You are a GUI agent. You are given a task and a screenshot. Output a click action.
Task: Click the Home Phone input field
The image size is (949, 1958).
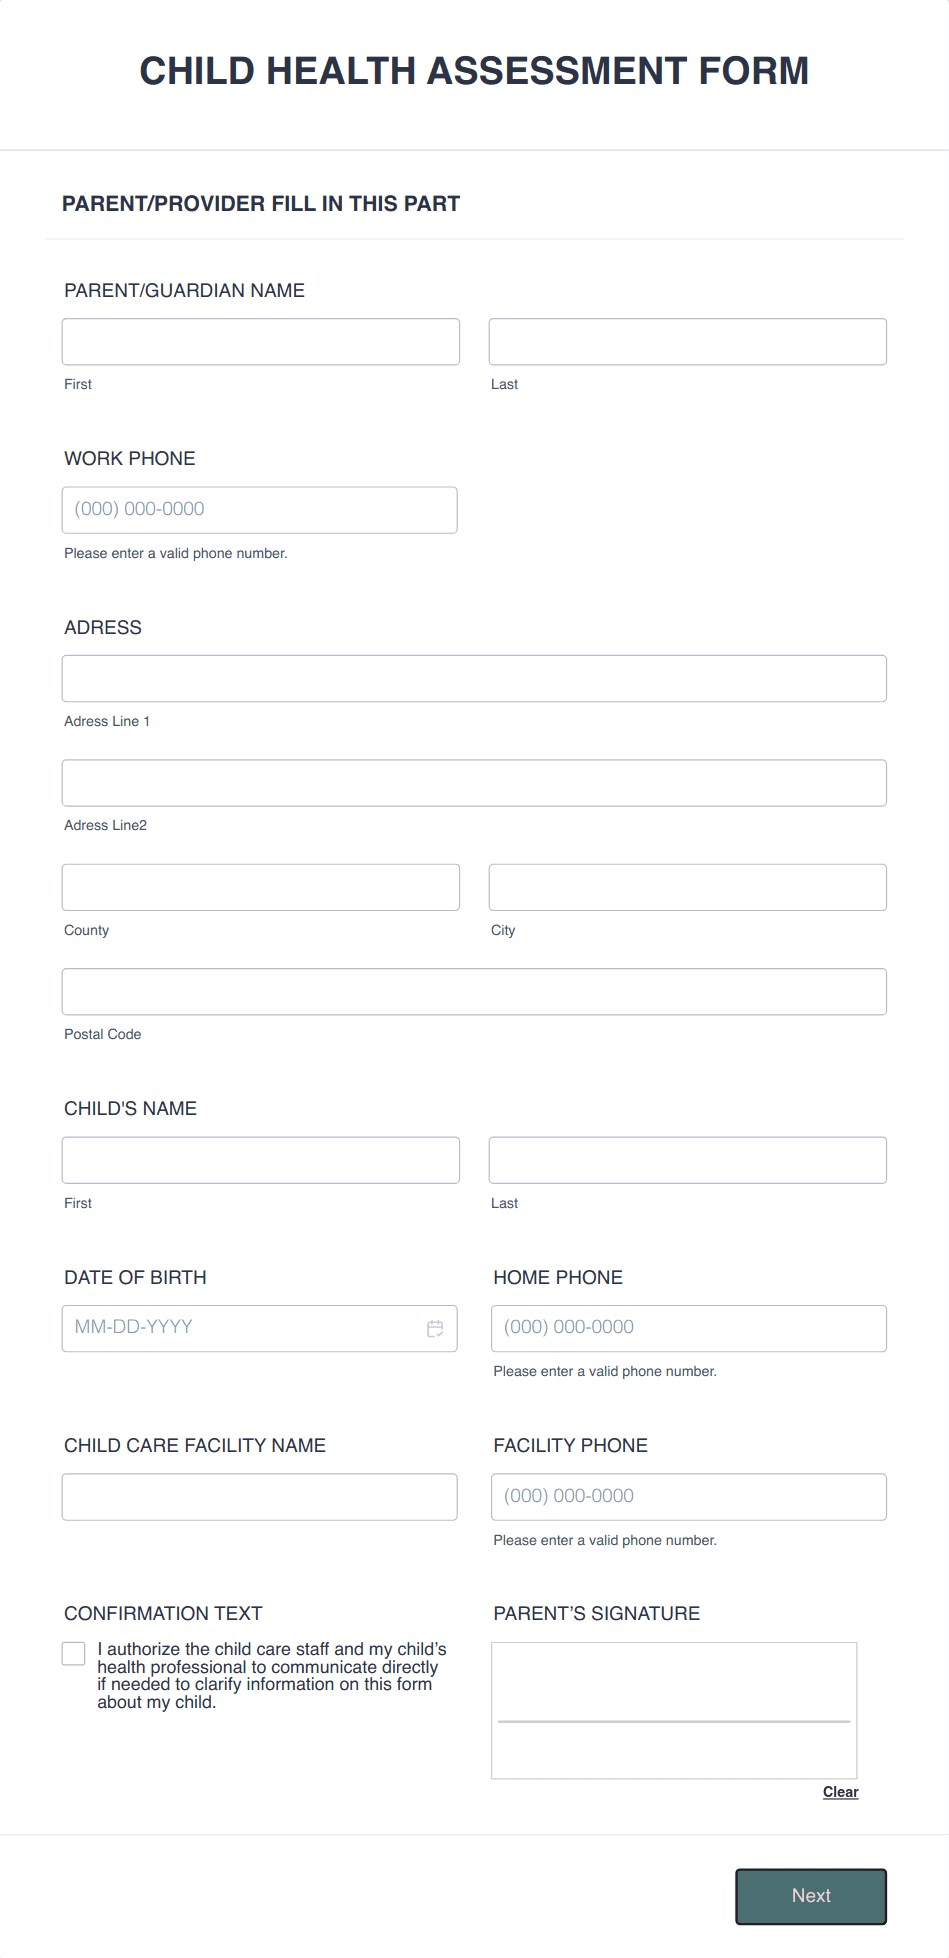689,1328
